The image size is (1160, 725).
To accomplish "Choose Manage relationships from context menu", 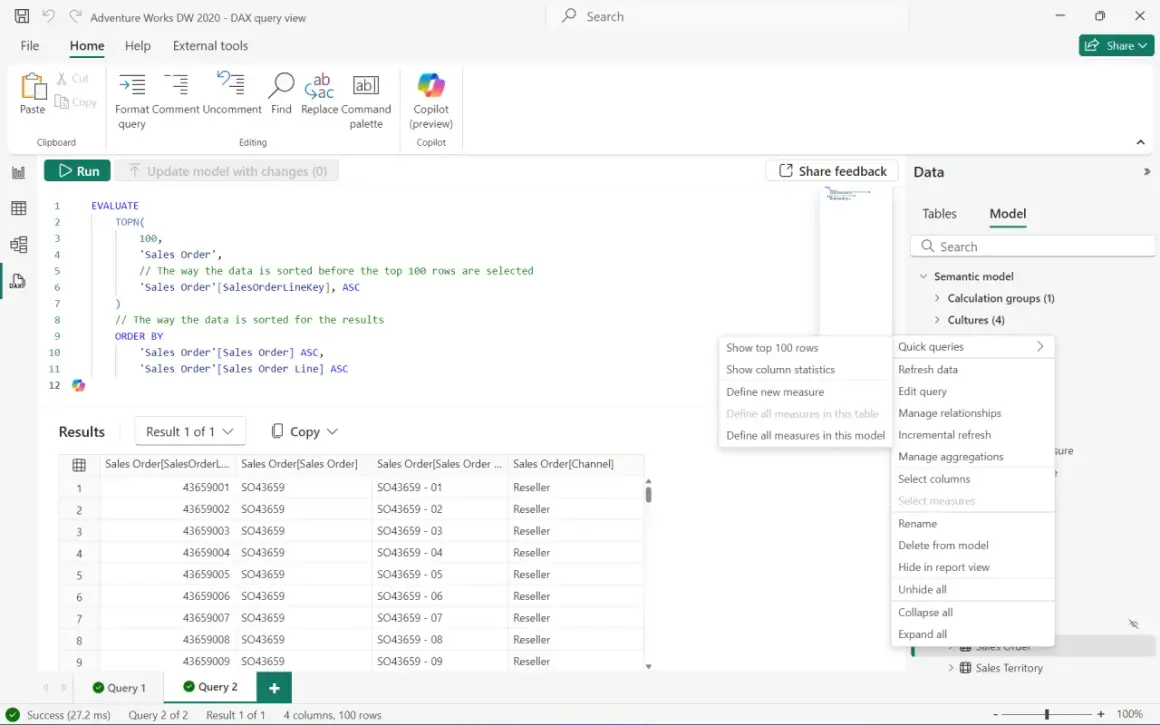I will [x=973, y=413].
